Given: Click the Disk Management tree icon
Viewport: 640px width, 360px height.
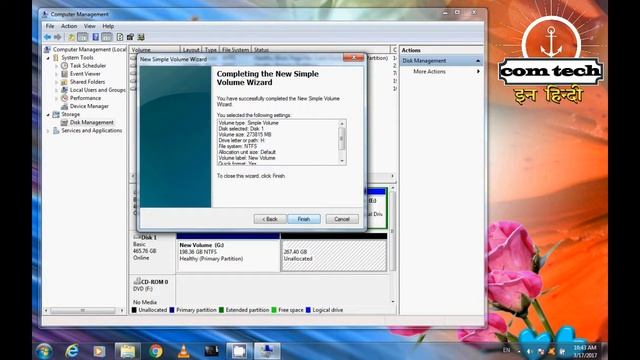Looking at the screenshot, I should point(64,122).
